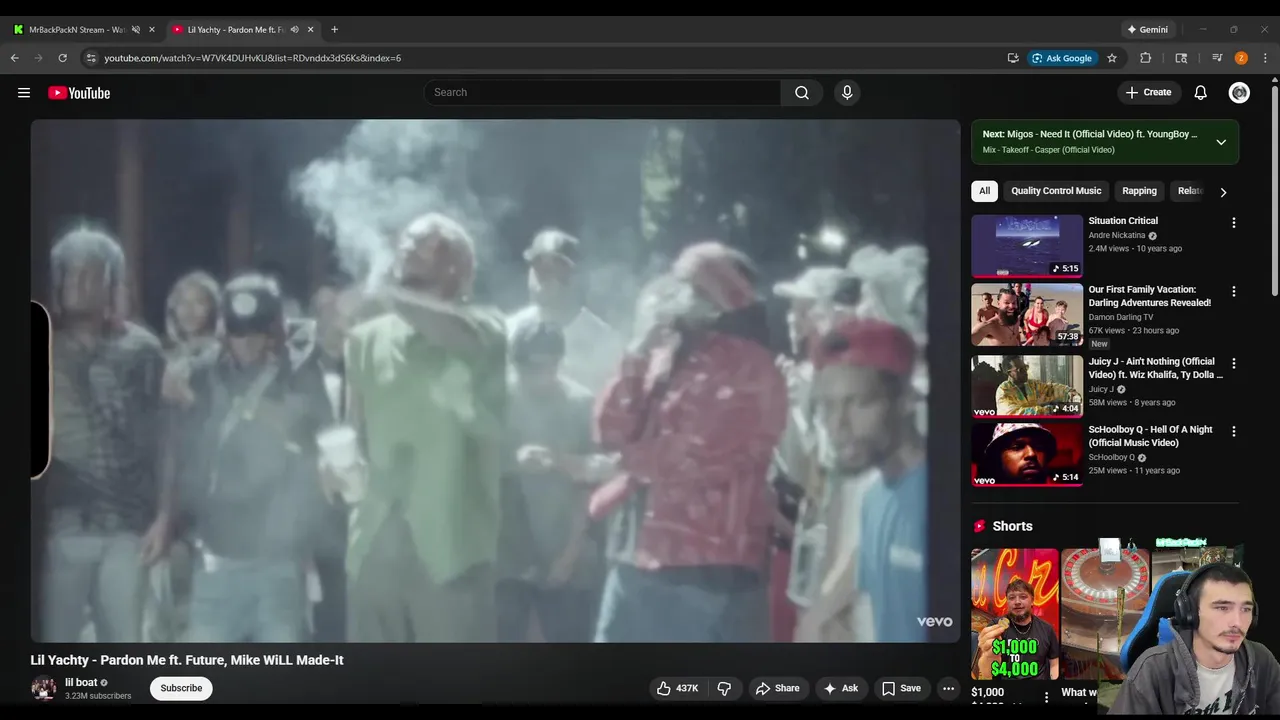The width and height of the screenshot is (1280, 720).
Task: Click the main video player
Action: 495,381
